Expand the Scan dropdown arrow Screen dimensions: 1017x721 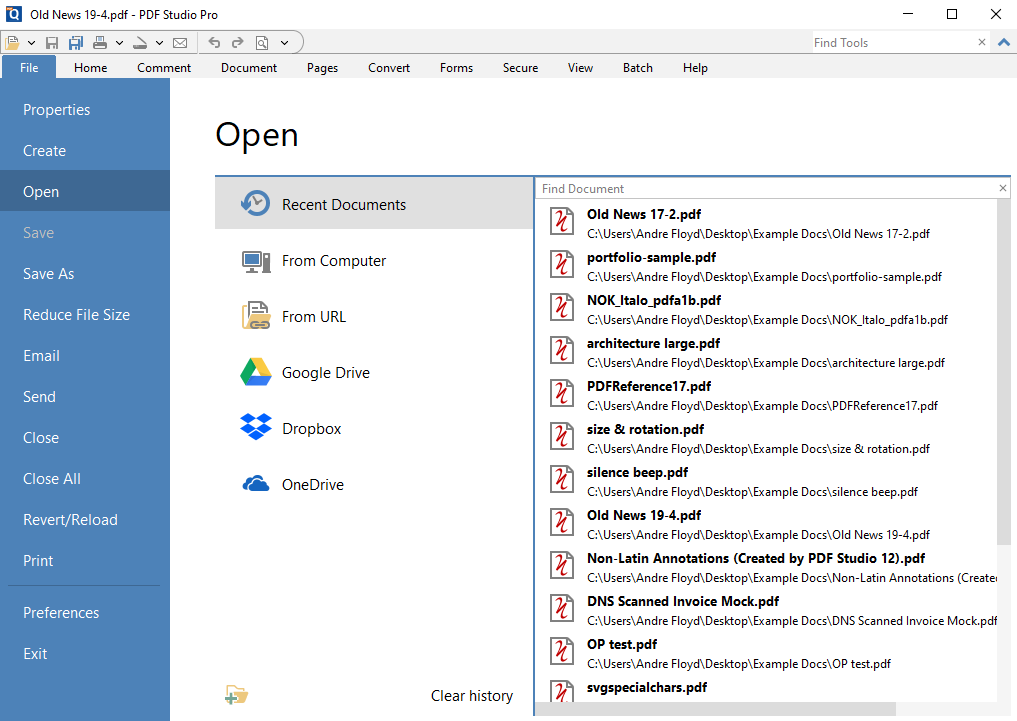click(x=159, y=43)
